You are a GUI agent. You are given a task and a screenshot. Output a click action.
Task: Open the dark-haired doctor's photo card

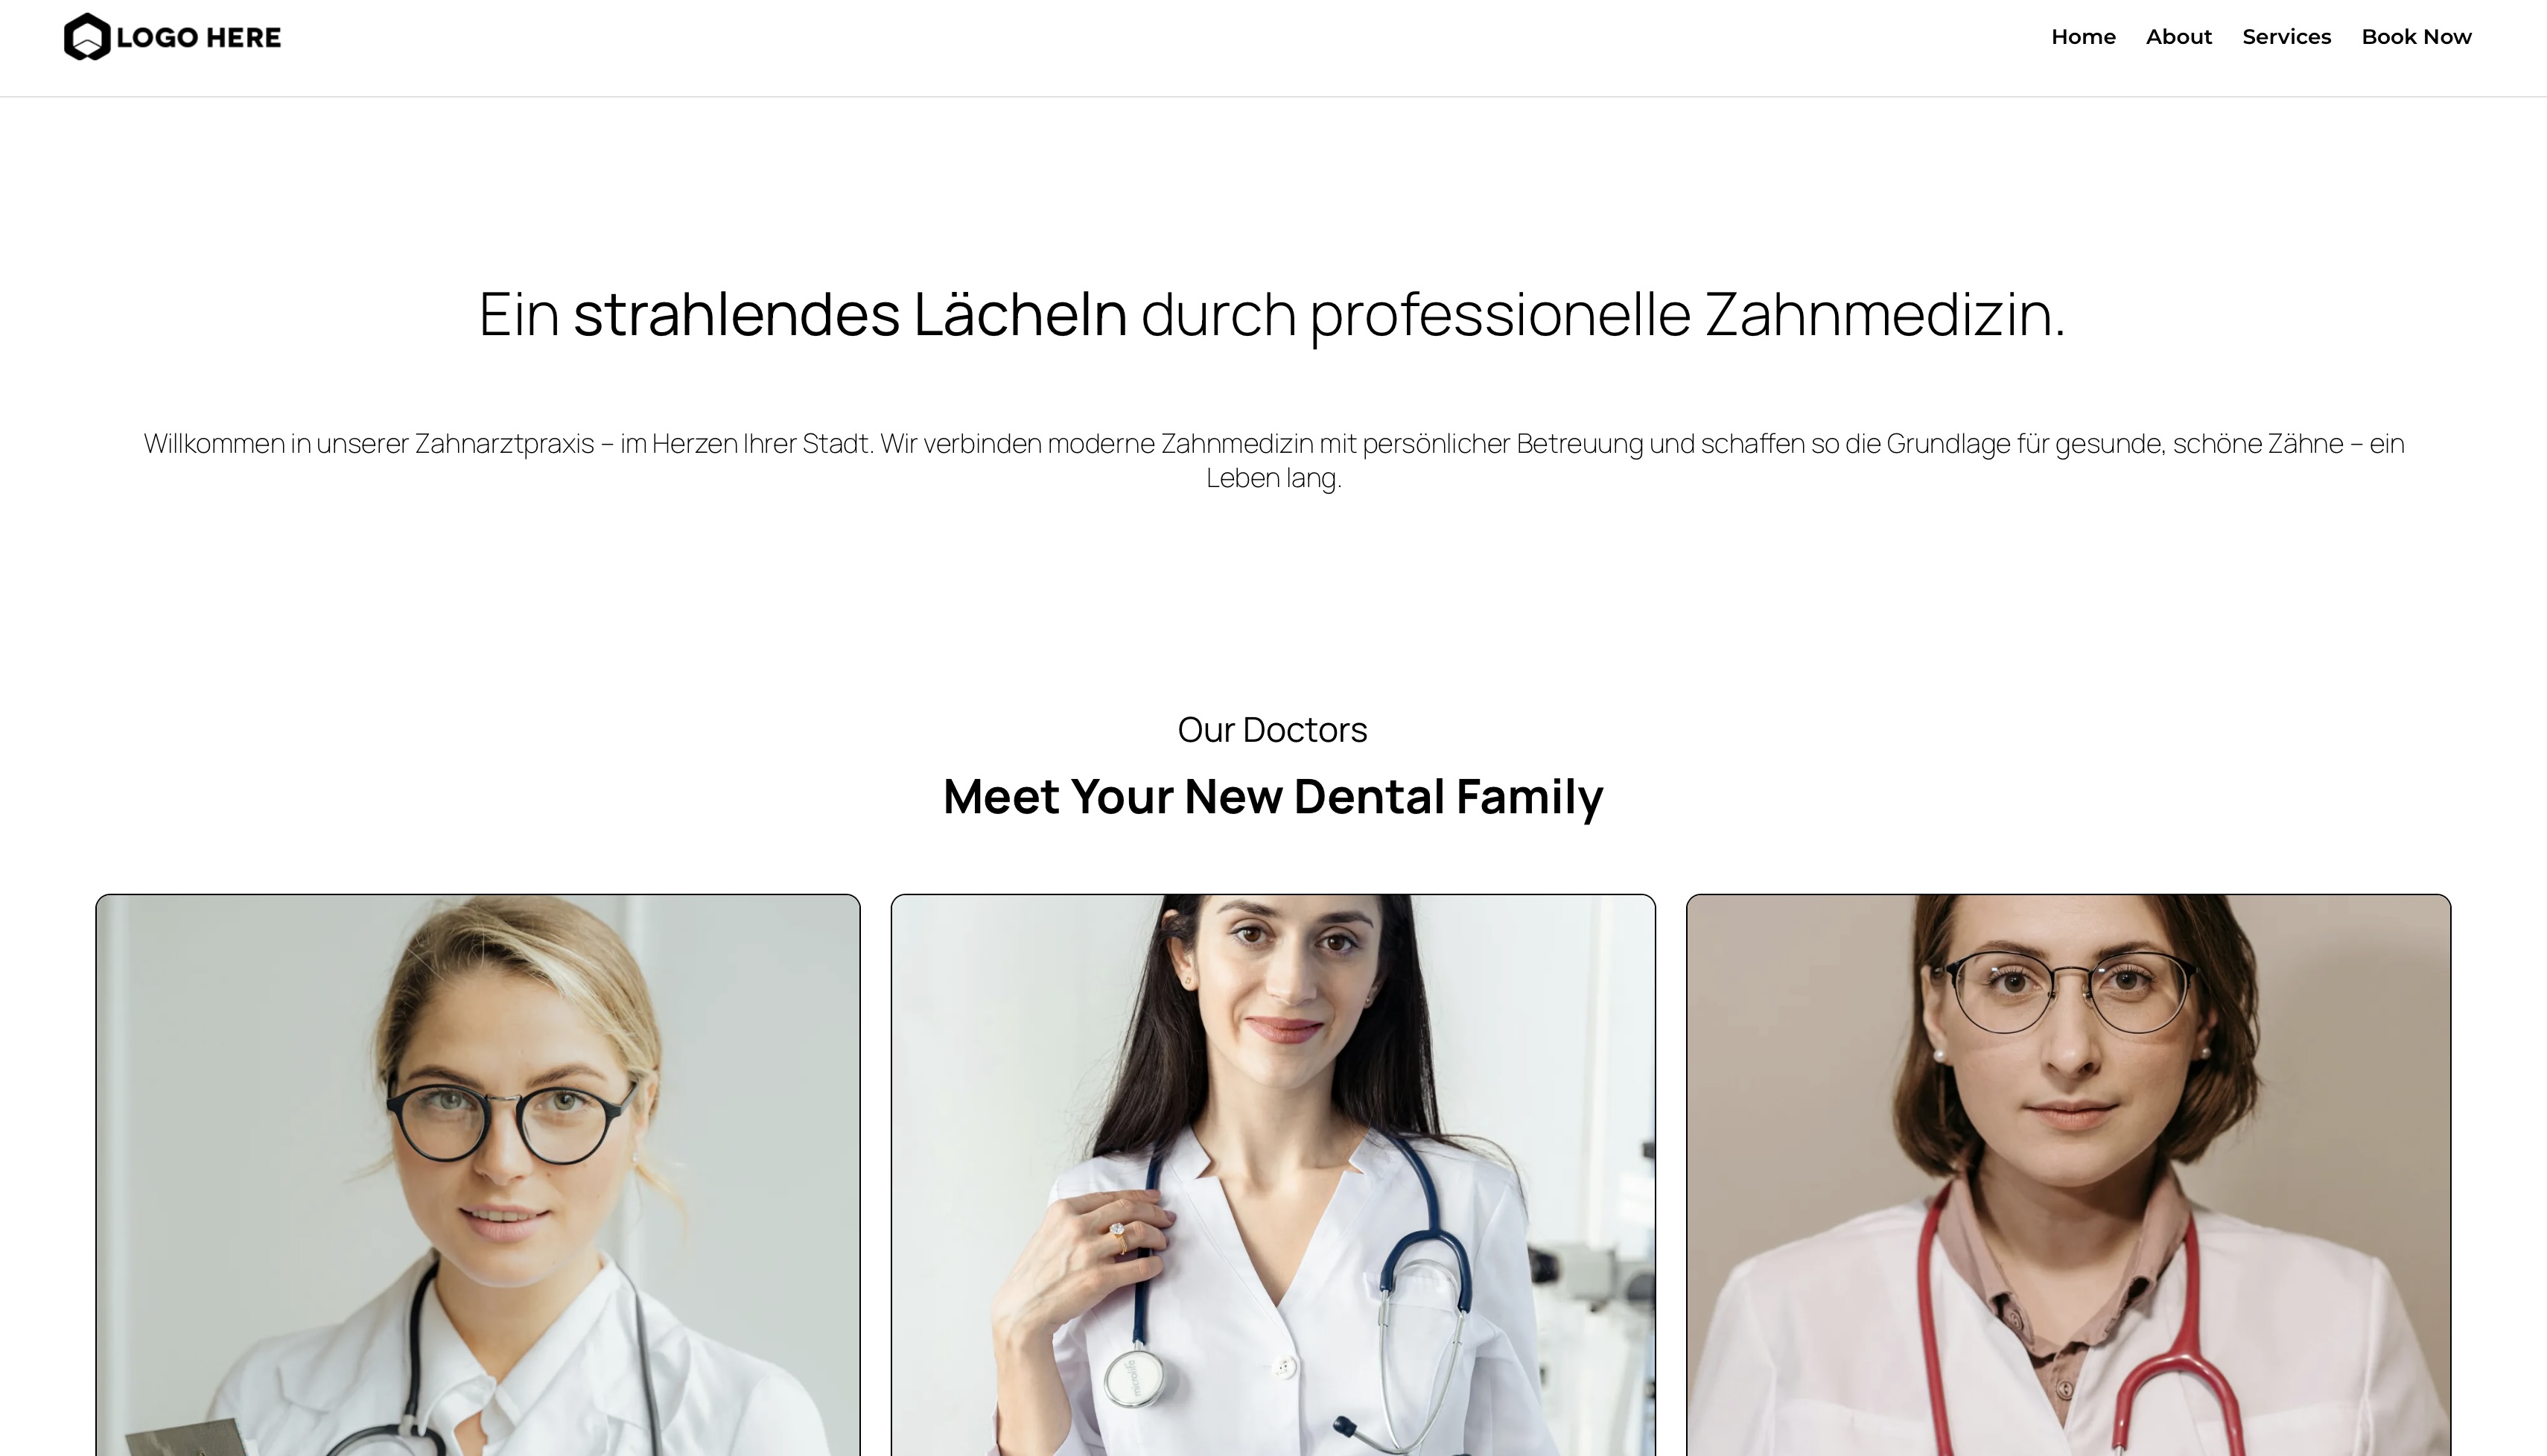point(1273,1175)
